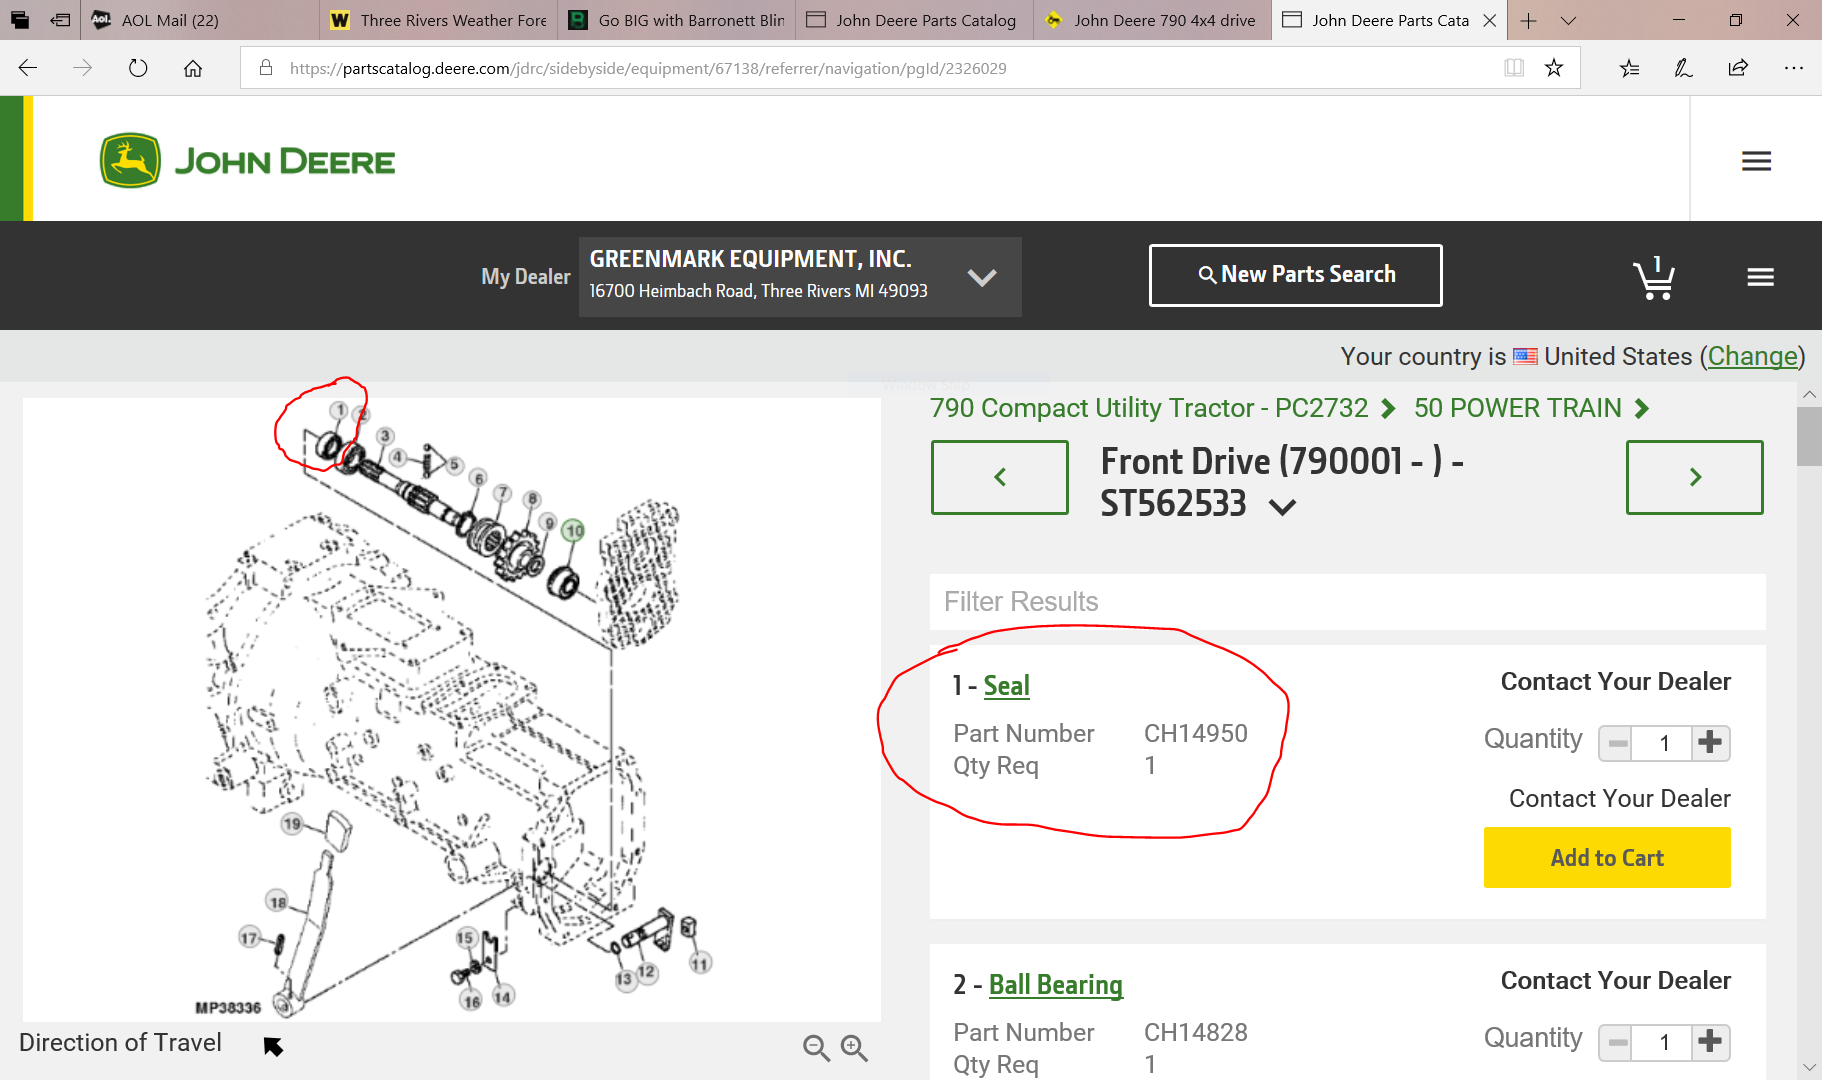Open the header hamburger menu

[1756, 161]
